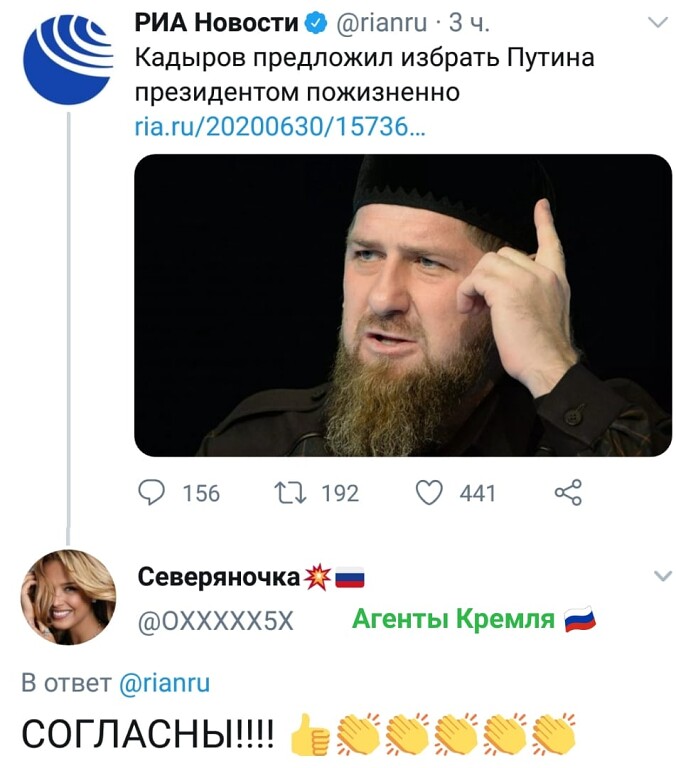Open the @rianru handle in header

pyautogui.click(x=382, y=23)
